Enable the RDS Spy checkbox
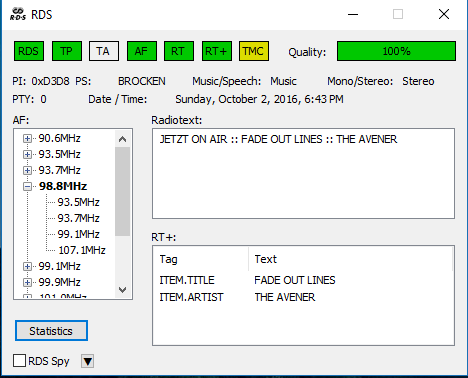 pyautogui.click(x=19, y=361)
